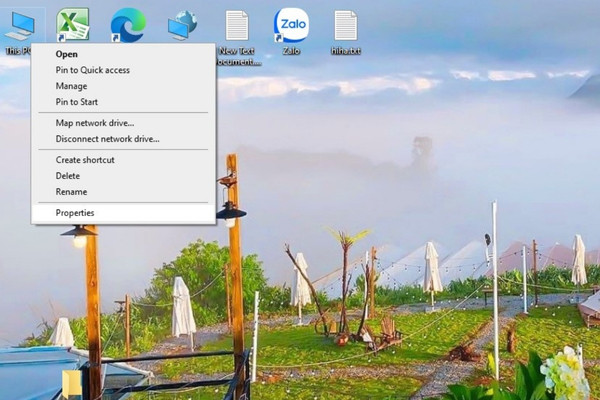Screen dimensions: 600x400
Task: Open the Zalo app shortcut
Action: point(292,25)
